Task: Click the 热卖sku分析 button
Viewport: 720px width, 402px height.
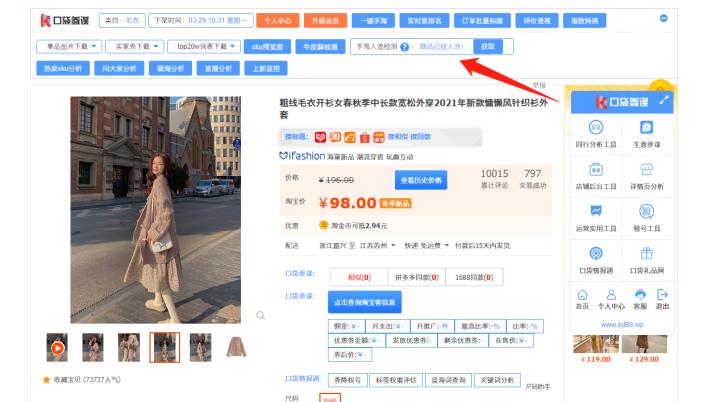Action: tap(63, 68)
